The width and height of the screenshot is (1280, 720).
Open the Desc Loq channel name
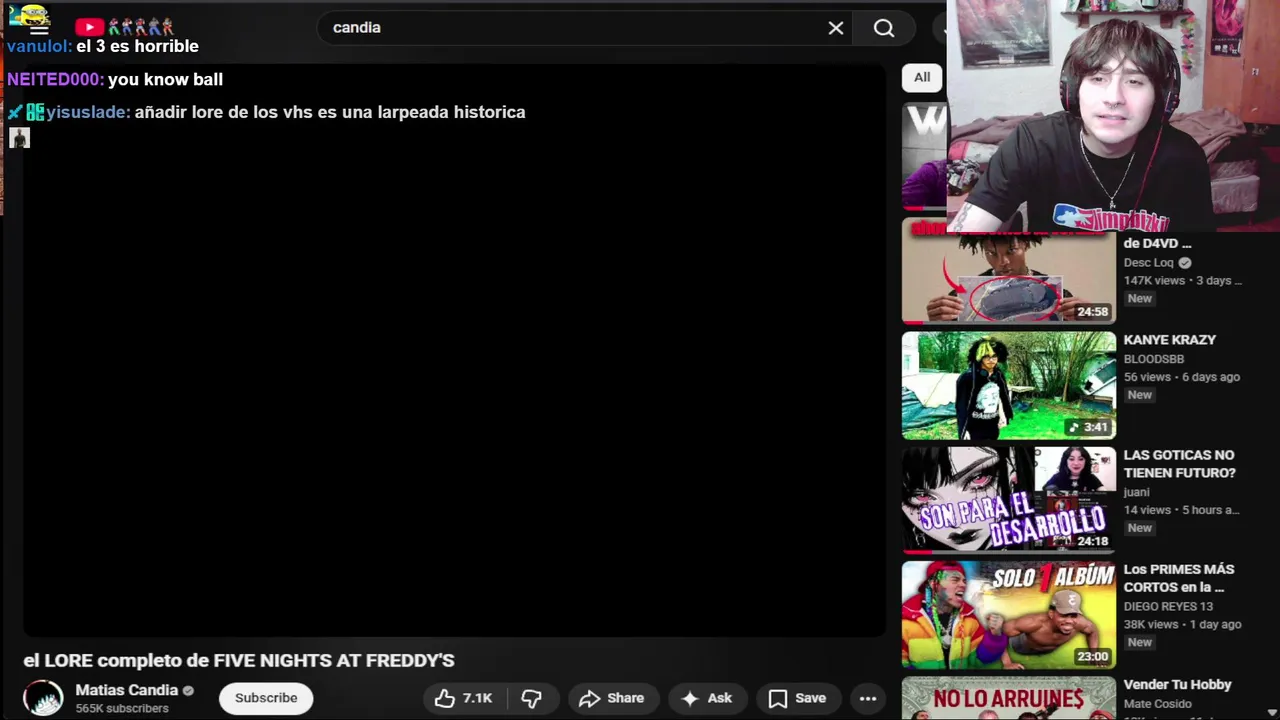pyautogui.click(x=1148, y=263)
